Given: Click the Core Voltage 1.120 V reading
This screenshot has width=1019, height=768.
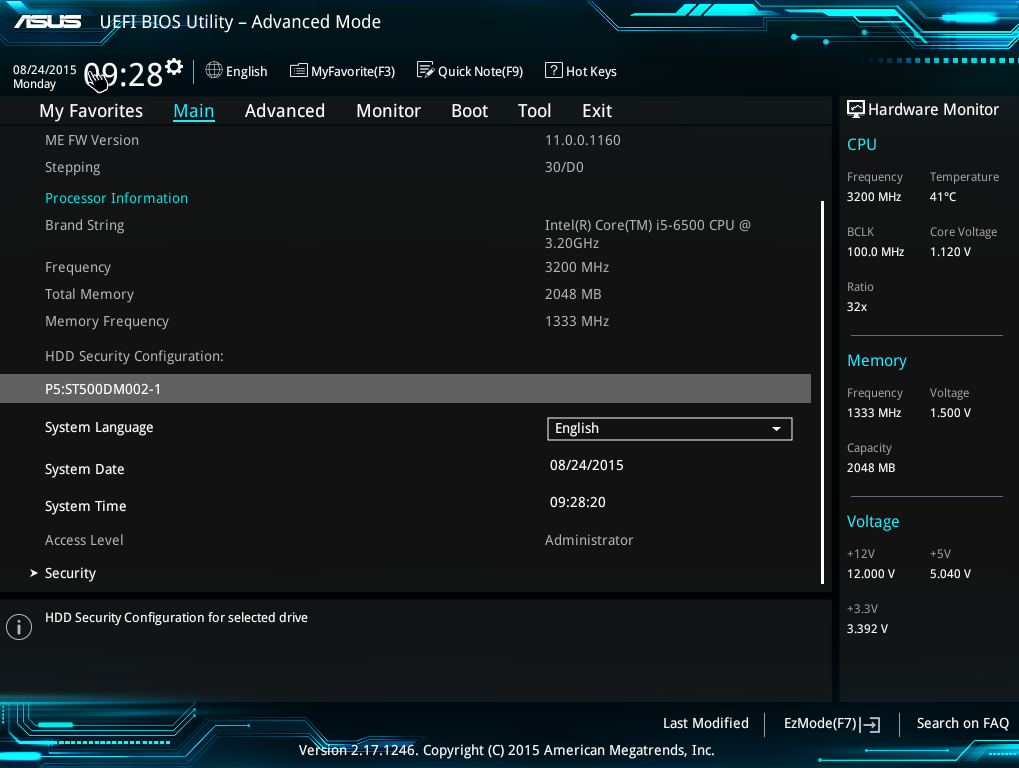Looking at the screenshot, I should [950, 252].
